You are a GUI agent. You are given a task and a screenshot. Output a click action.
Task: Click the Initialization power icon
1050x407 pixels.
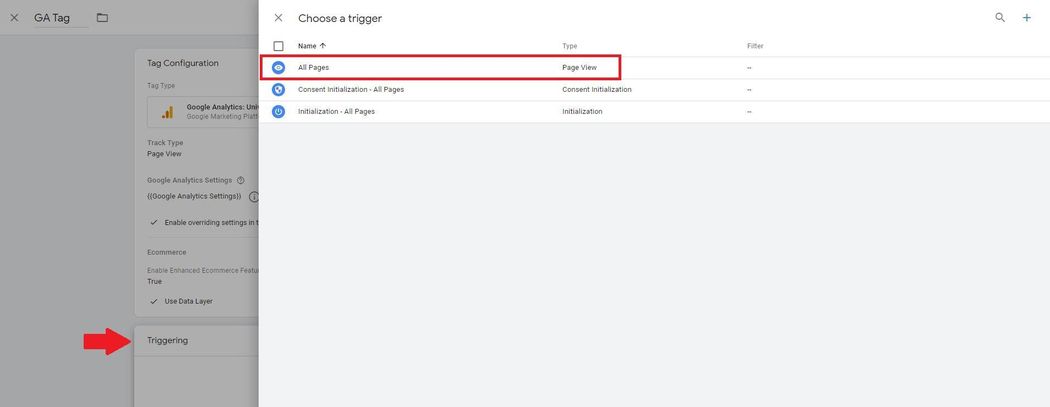click(279, 112)
